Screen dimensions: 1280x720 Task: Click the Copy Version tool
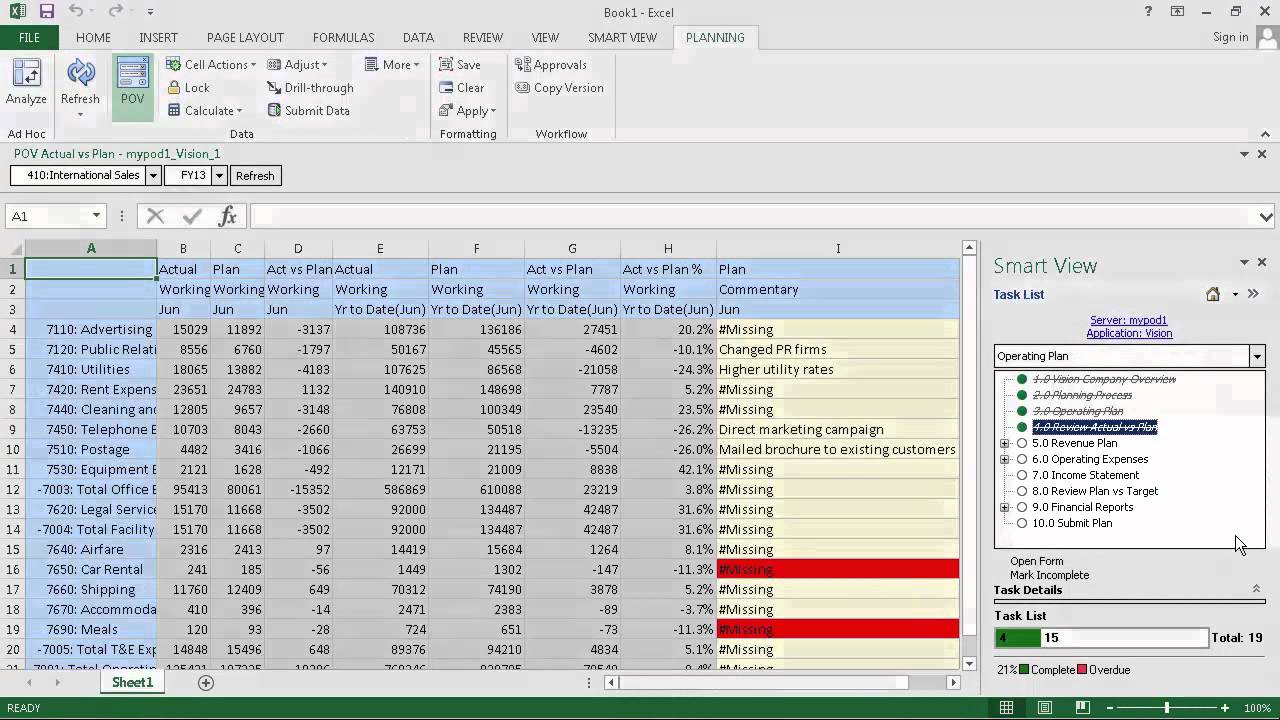pyautogui.click(x=559, y=87)
